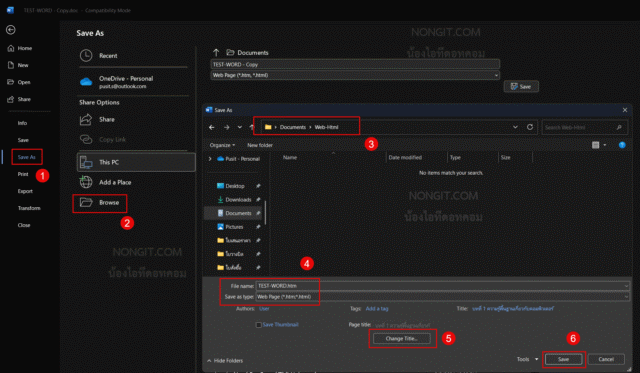The width and height of the screenshot is (640, 373).
Task: Open the Tools dropdown
Action: [x=527, y=359]
